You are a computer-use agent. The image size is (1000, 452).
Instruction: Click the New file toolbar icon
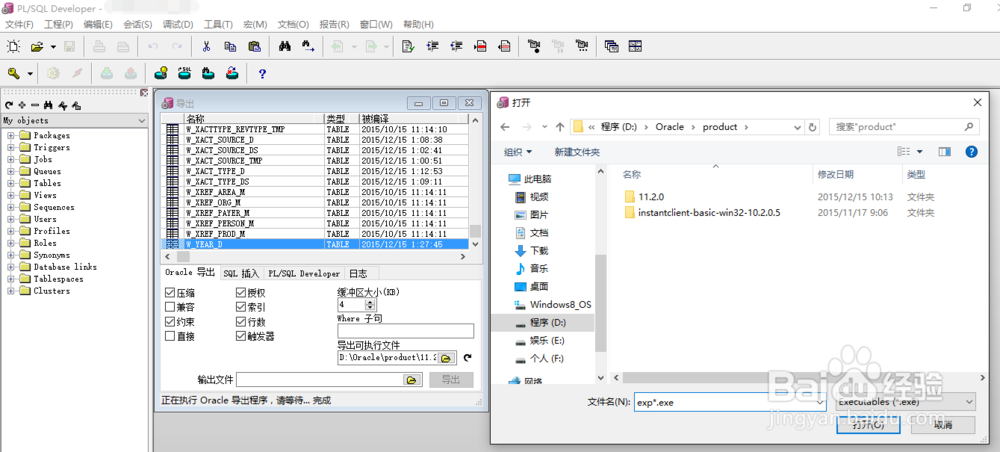point(14,47)
